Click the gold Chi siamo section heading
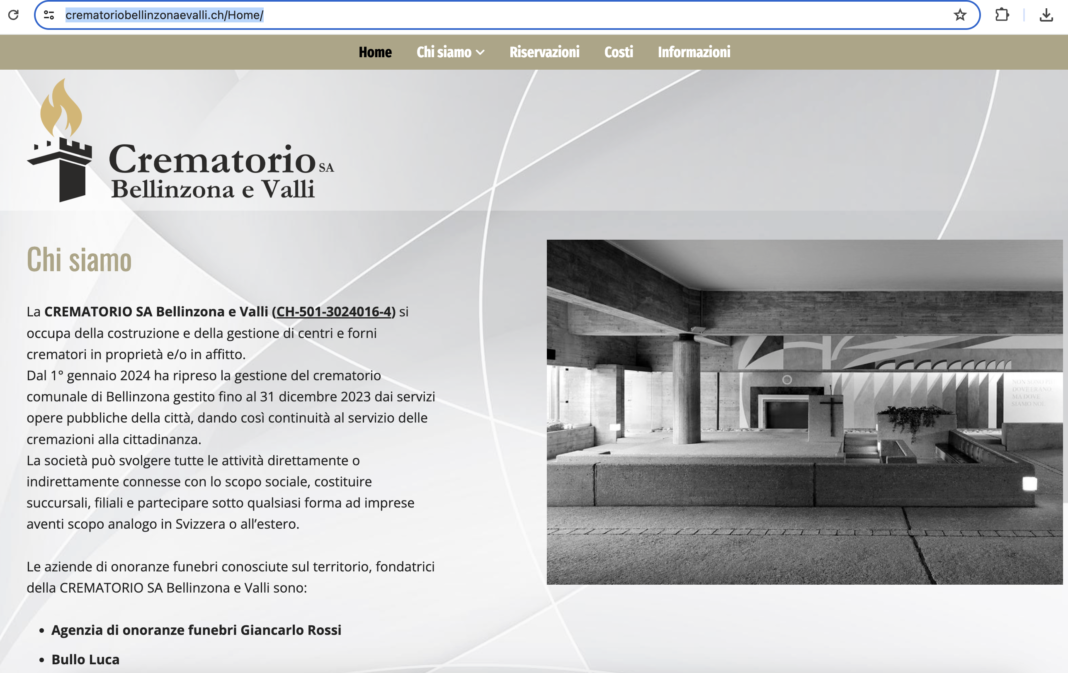The image size is (1068, 673). click(x=79, y=259)
